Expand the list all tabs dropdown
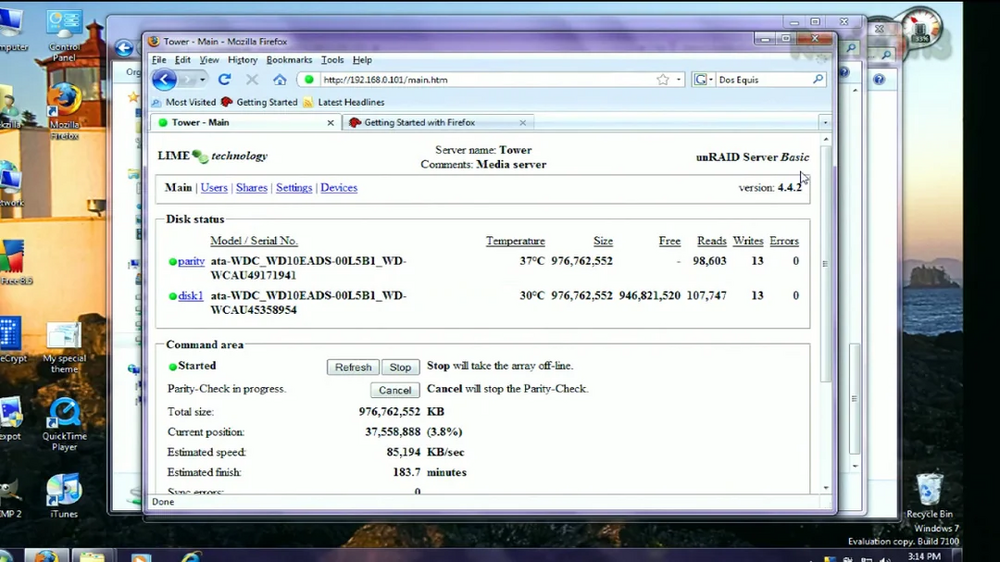Screen dimensions: 1000x562 pyautogui.click(x=825, y=122)
